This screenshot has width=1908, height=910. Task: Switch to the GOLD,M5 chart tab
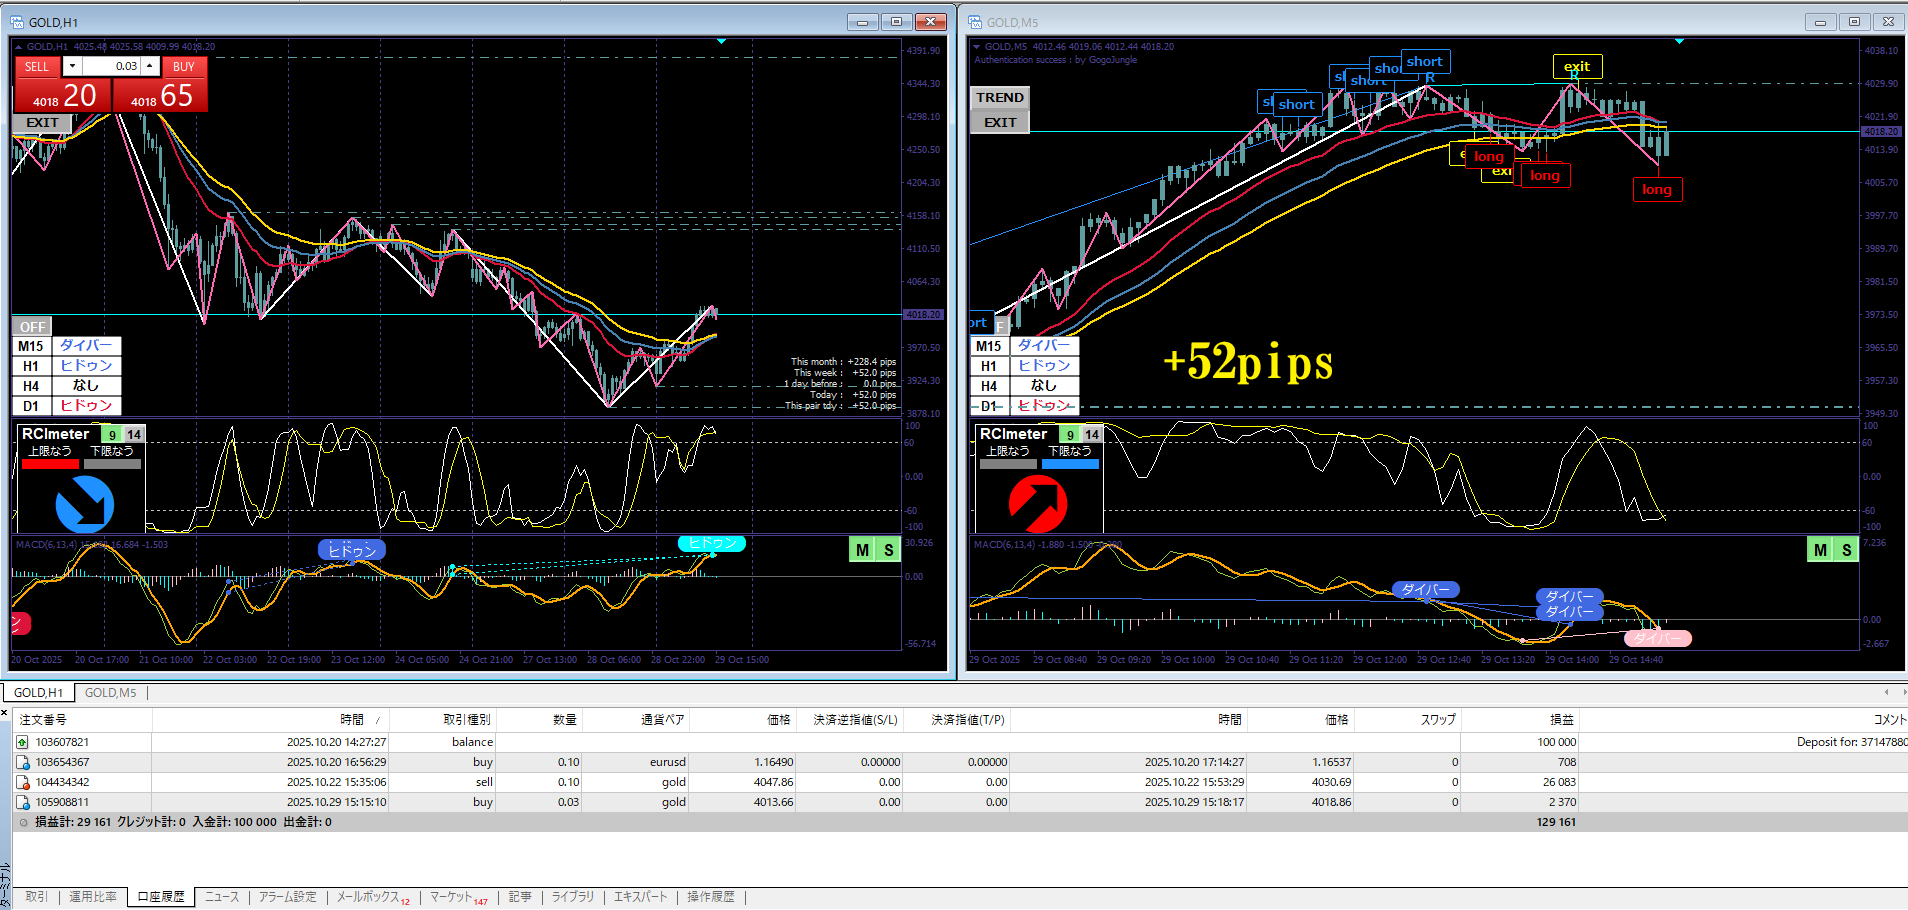click(110, 692)
